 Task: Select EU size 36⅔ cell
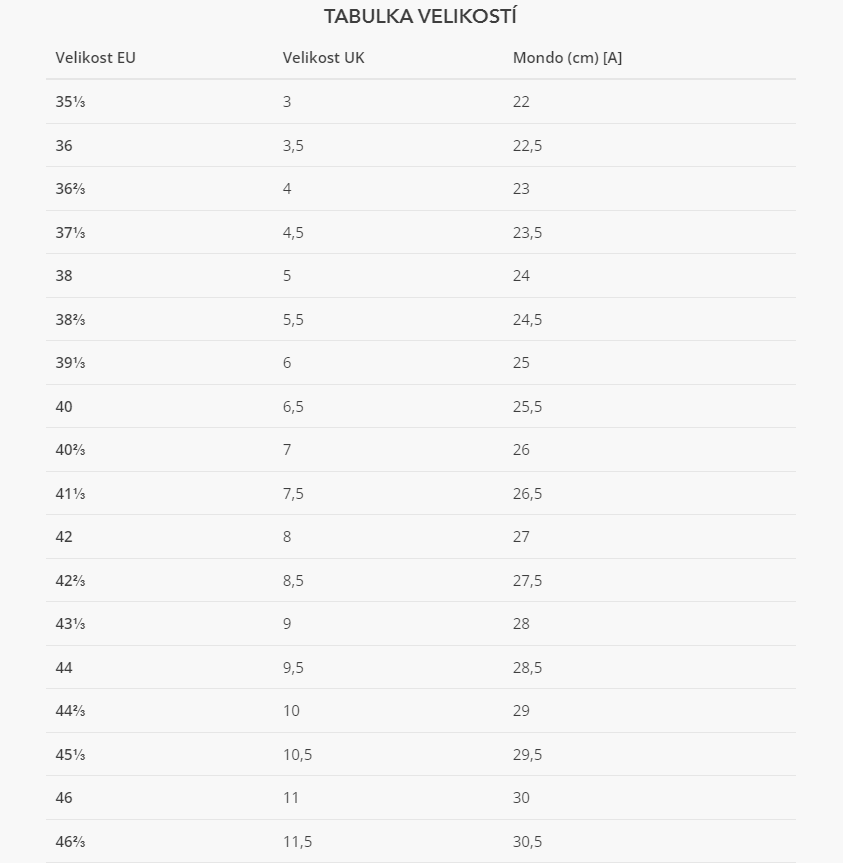(70, 189)
